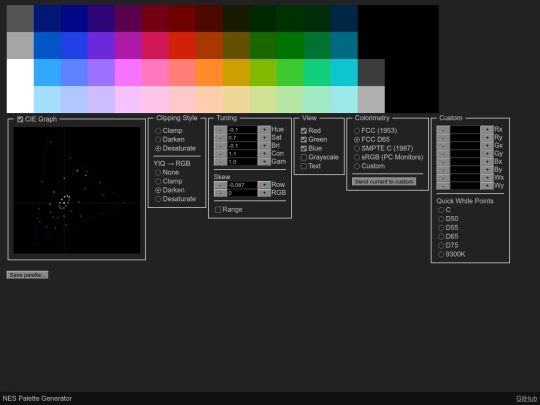The image size is (540, 405).
Task: Select quick white point 9300K
Action: tap(441, 254)
